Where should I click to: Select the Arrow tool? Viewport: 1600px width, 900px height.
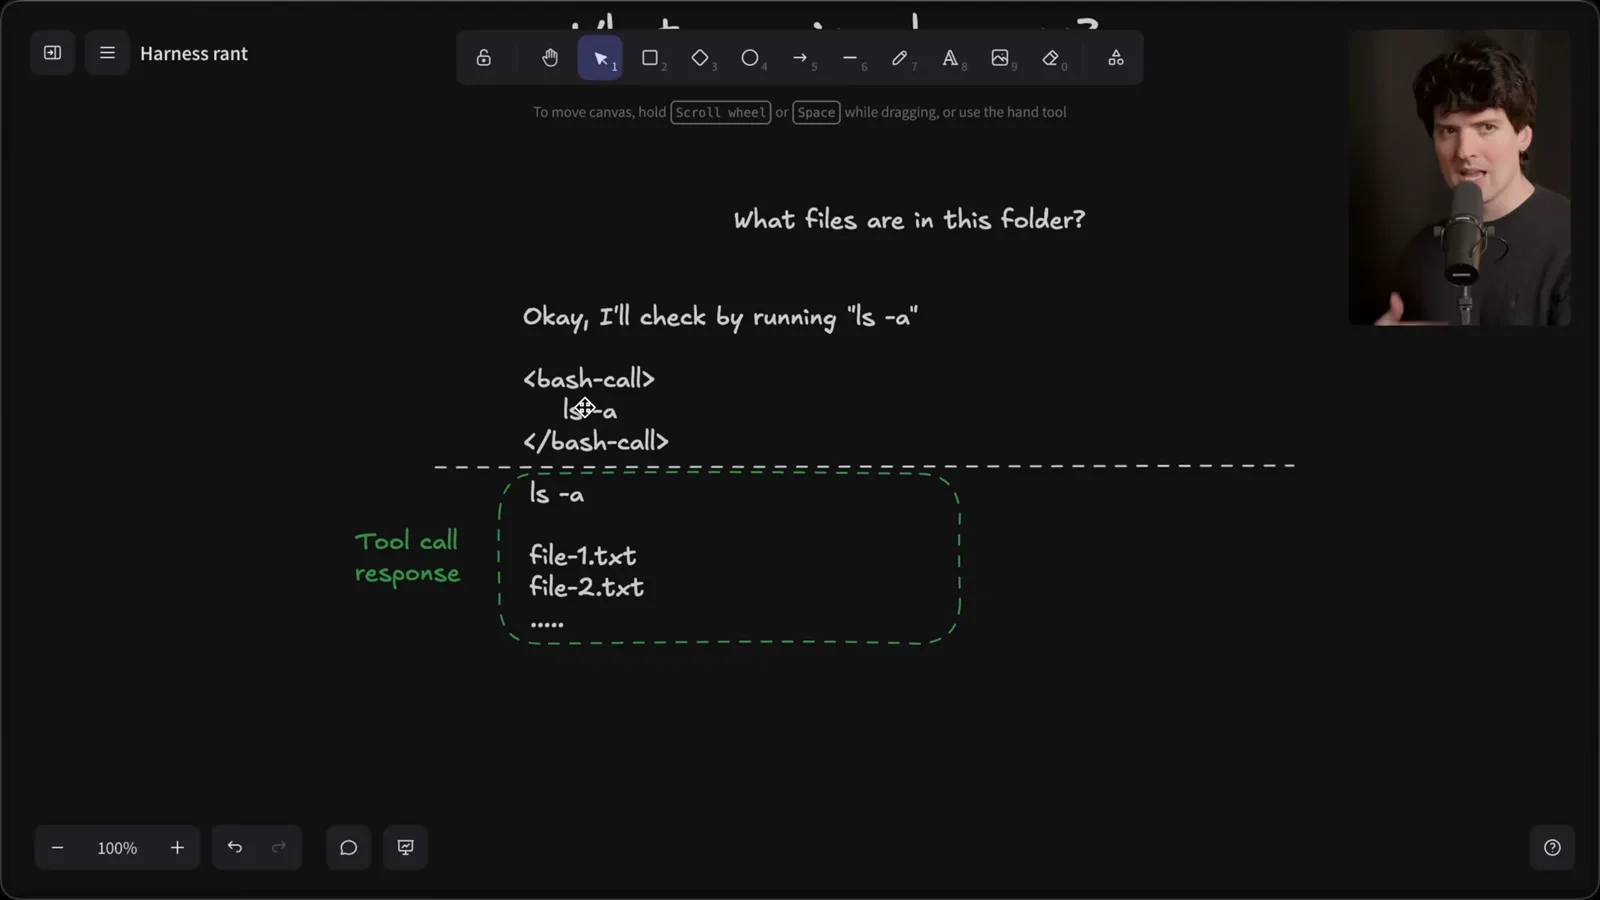(800, 58)
